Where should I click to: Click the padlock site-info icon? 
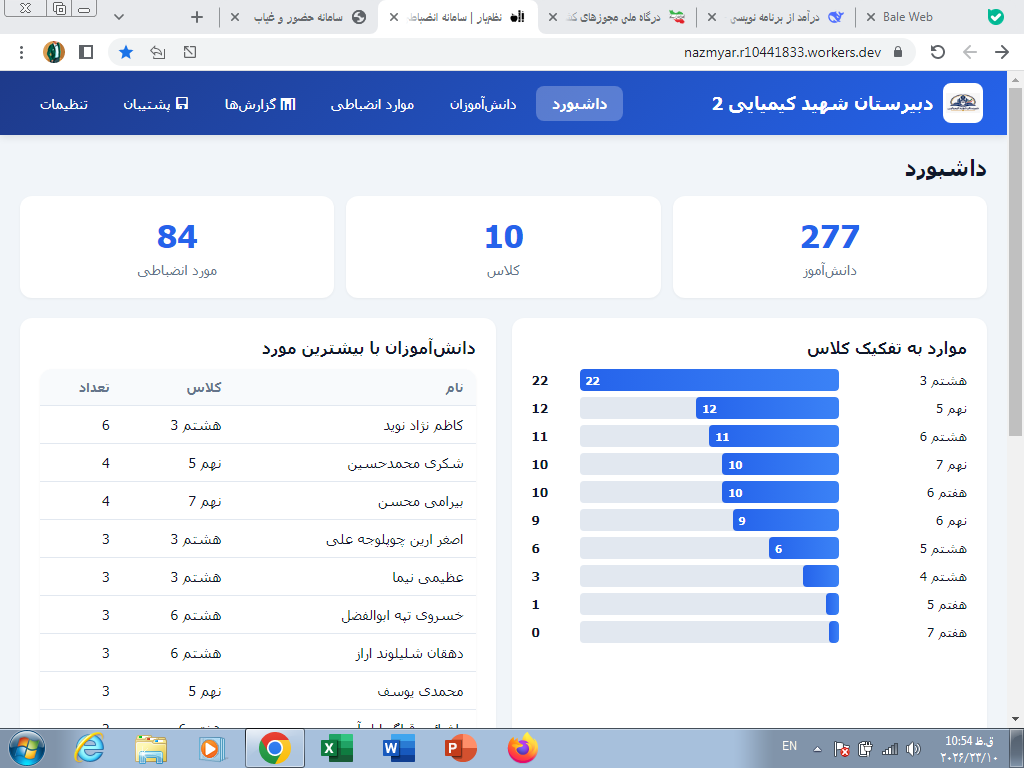pos(898,52)
